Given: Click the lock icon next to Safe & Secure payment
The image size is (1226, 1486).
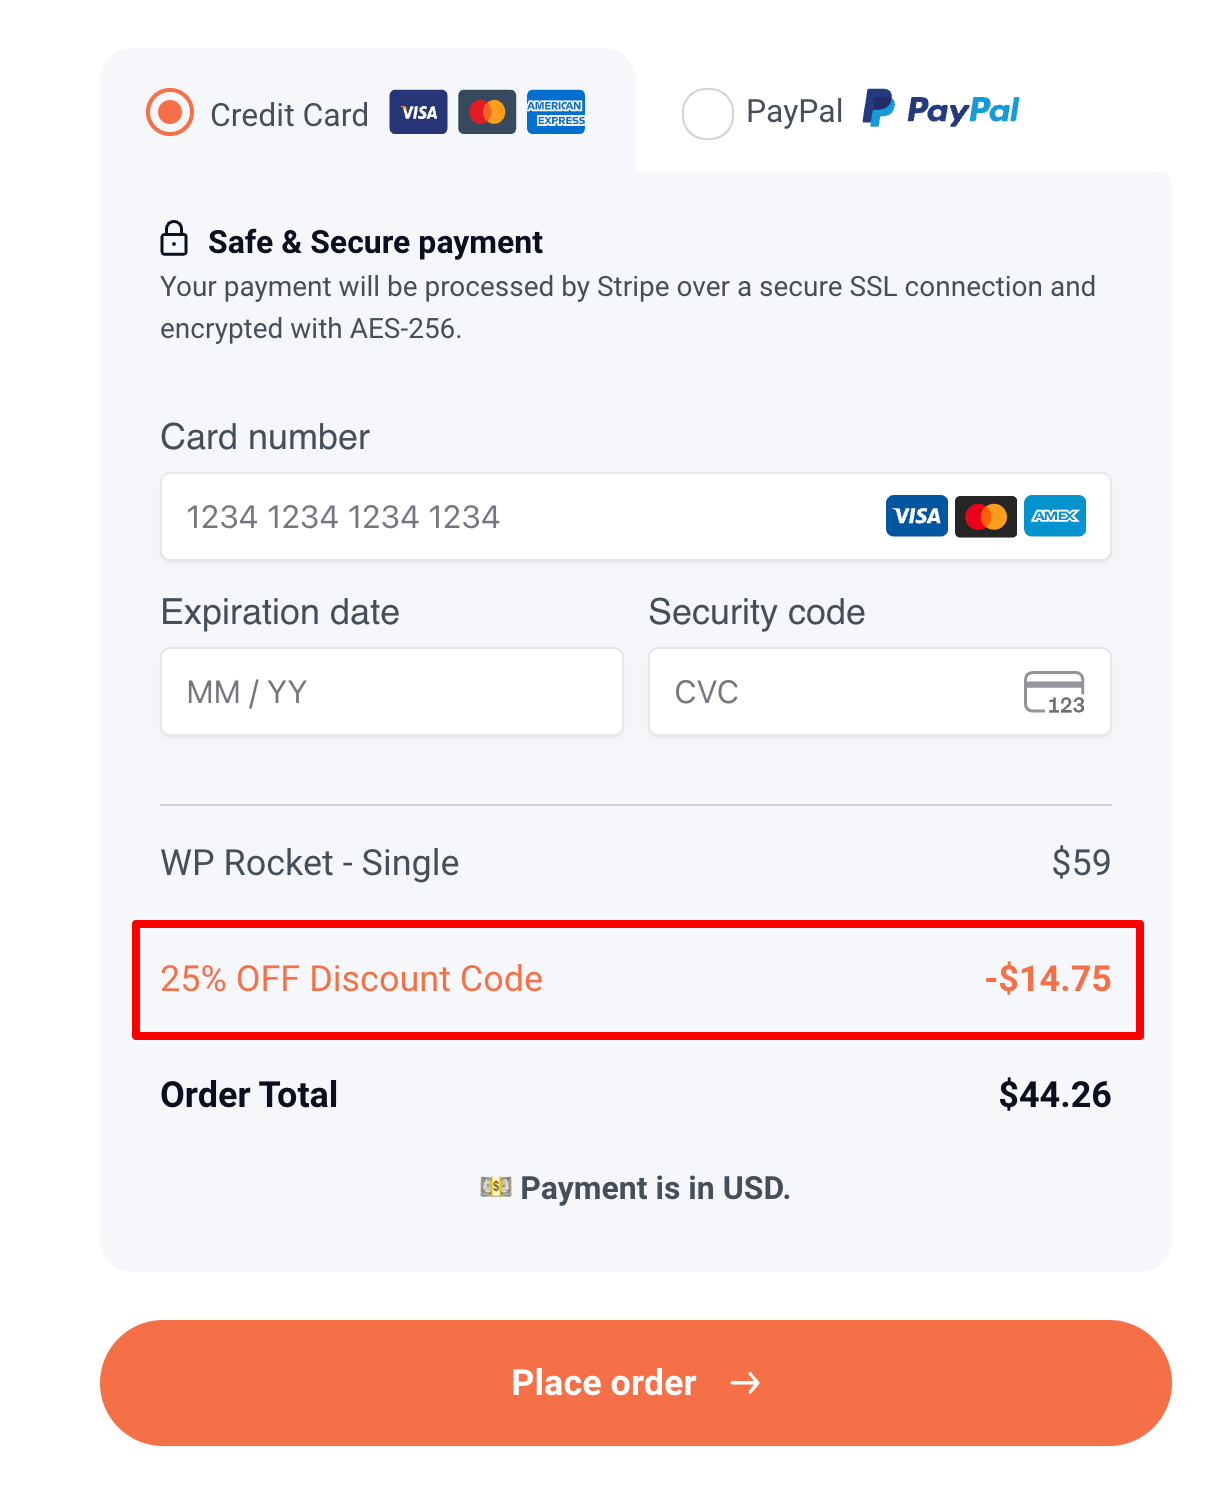Looking at the screenshot, I should pyautogui.click(x=174, y=240).
